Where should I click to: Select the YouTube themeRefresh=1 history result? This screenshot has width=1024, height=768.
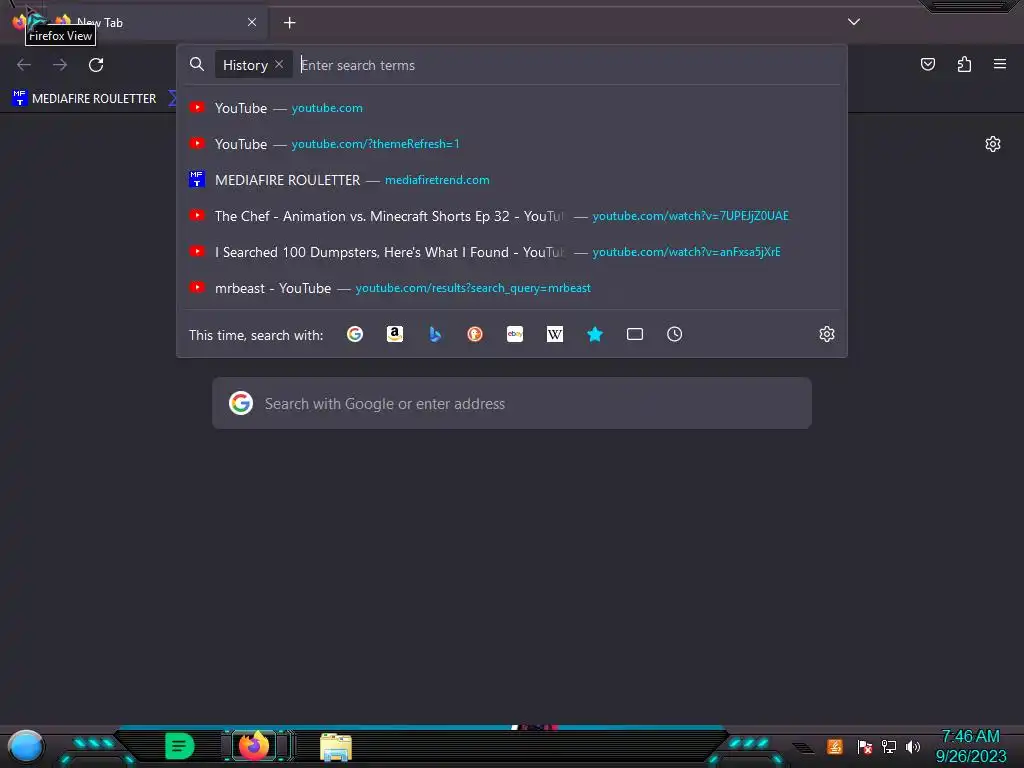pyautogui.click(x=512, y=144)
